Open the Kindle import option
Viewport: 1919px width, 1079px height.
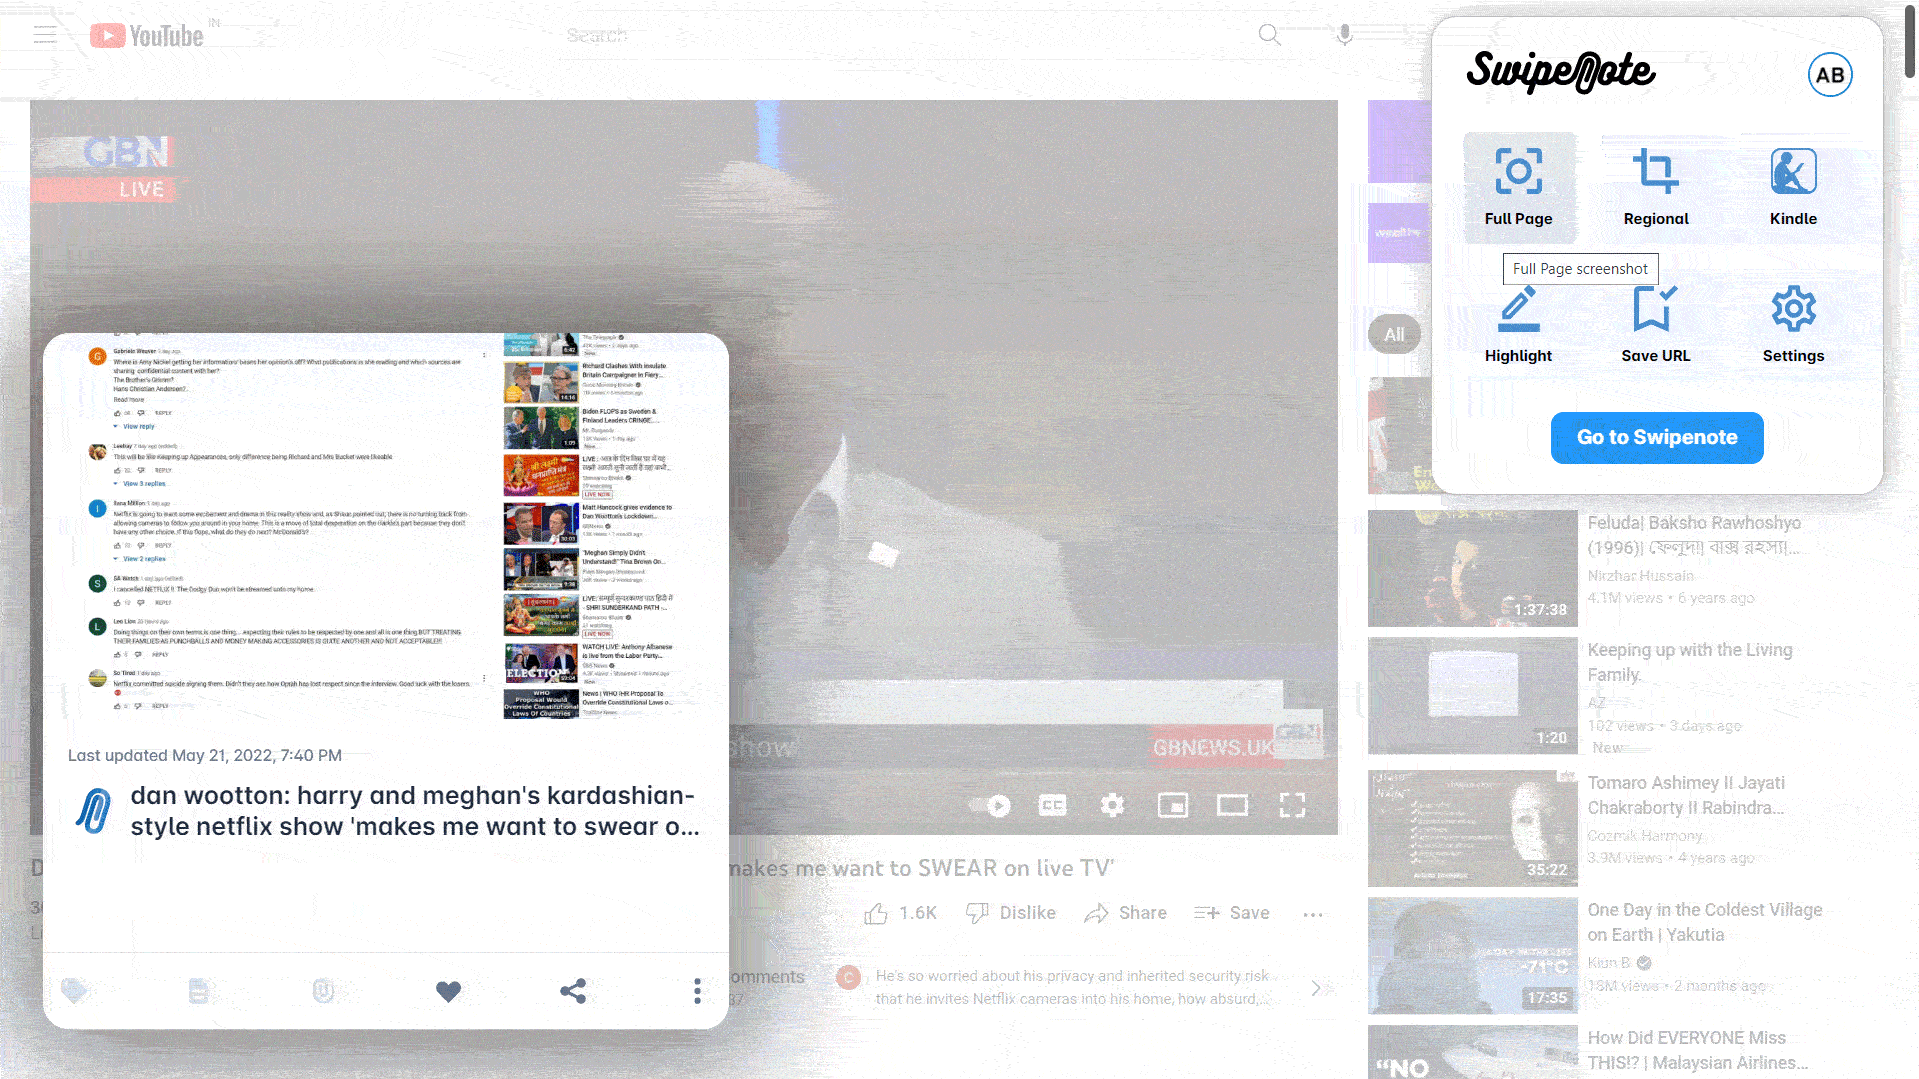1793,187
